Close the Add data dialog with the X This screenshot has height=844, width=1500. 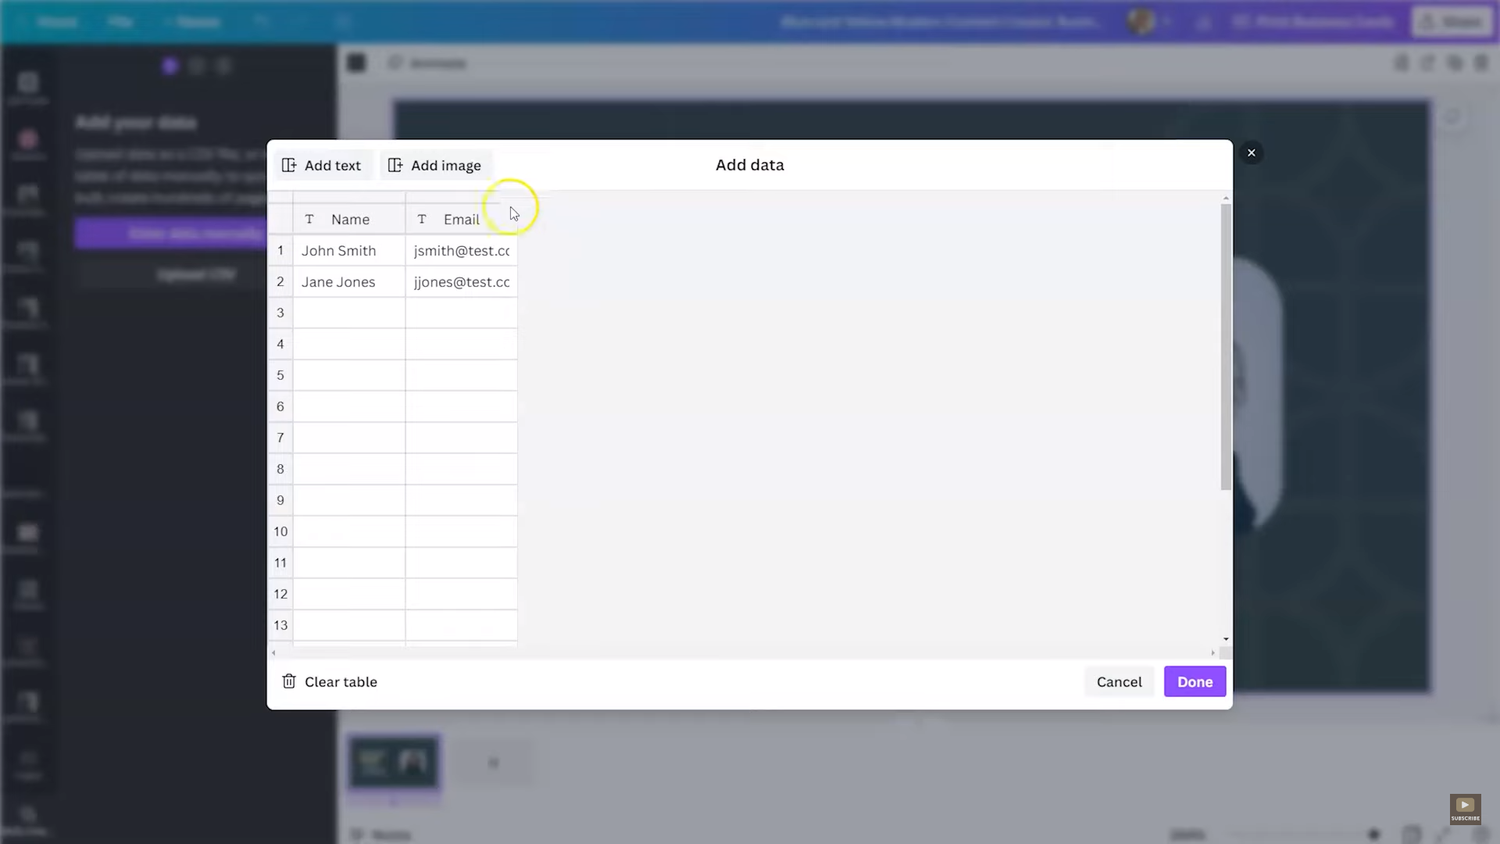(x=1250, y=152)
